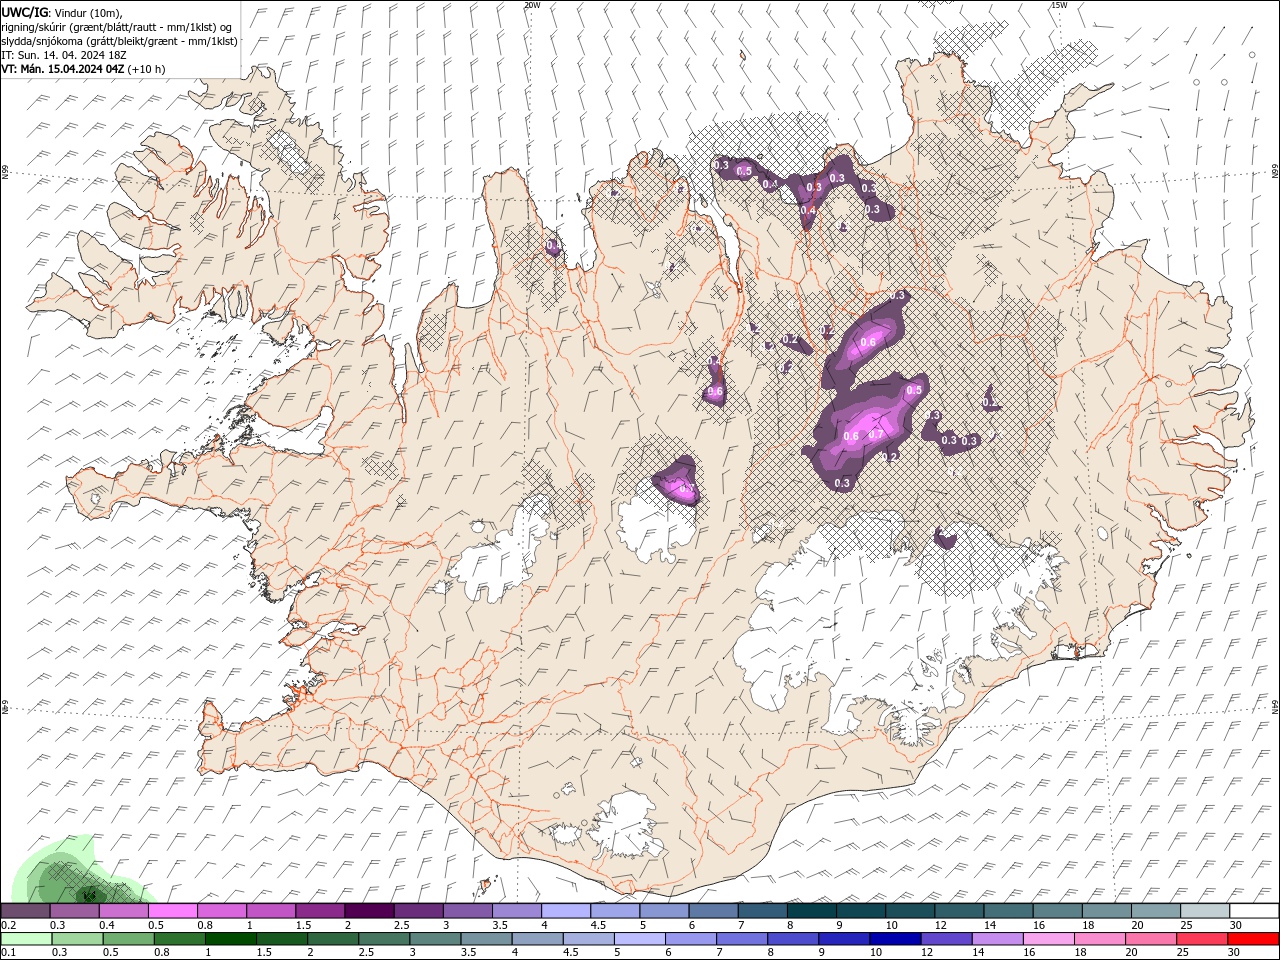The height and width of the screenshot is (960, 1280).
Task: Click the "slydda/snjókoma" legend description line
Action: coord(120,41)
